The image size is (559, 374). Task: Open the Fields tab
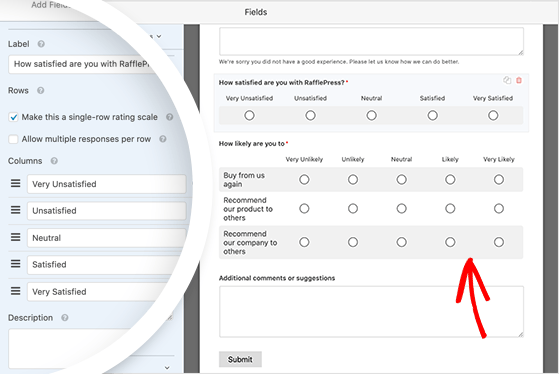256,12
